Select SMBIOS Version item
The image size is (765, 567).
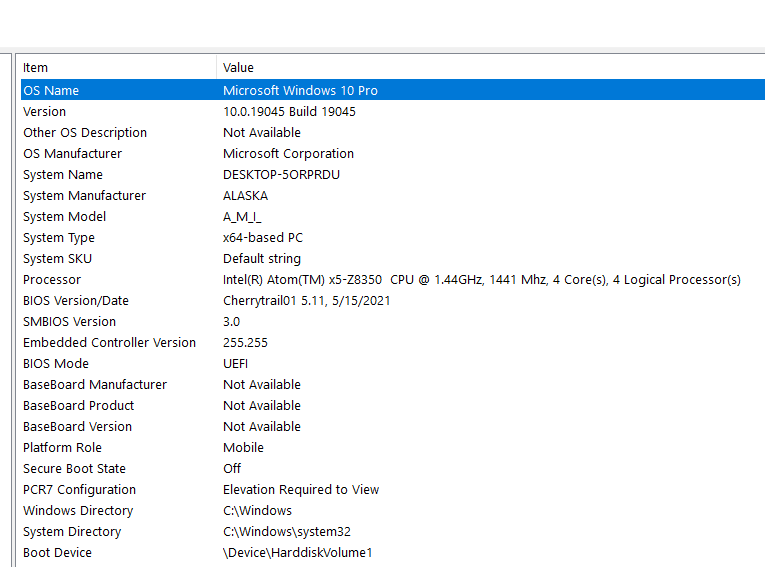69,321
